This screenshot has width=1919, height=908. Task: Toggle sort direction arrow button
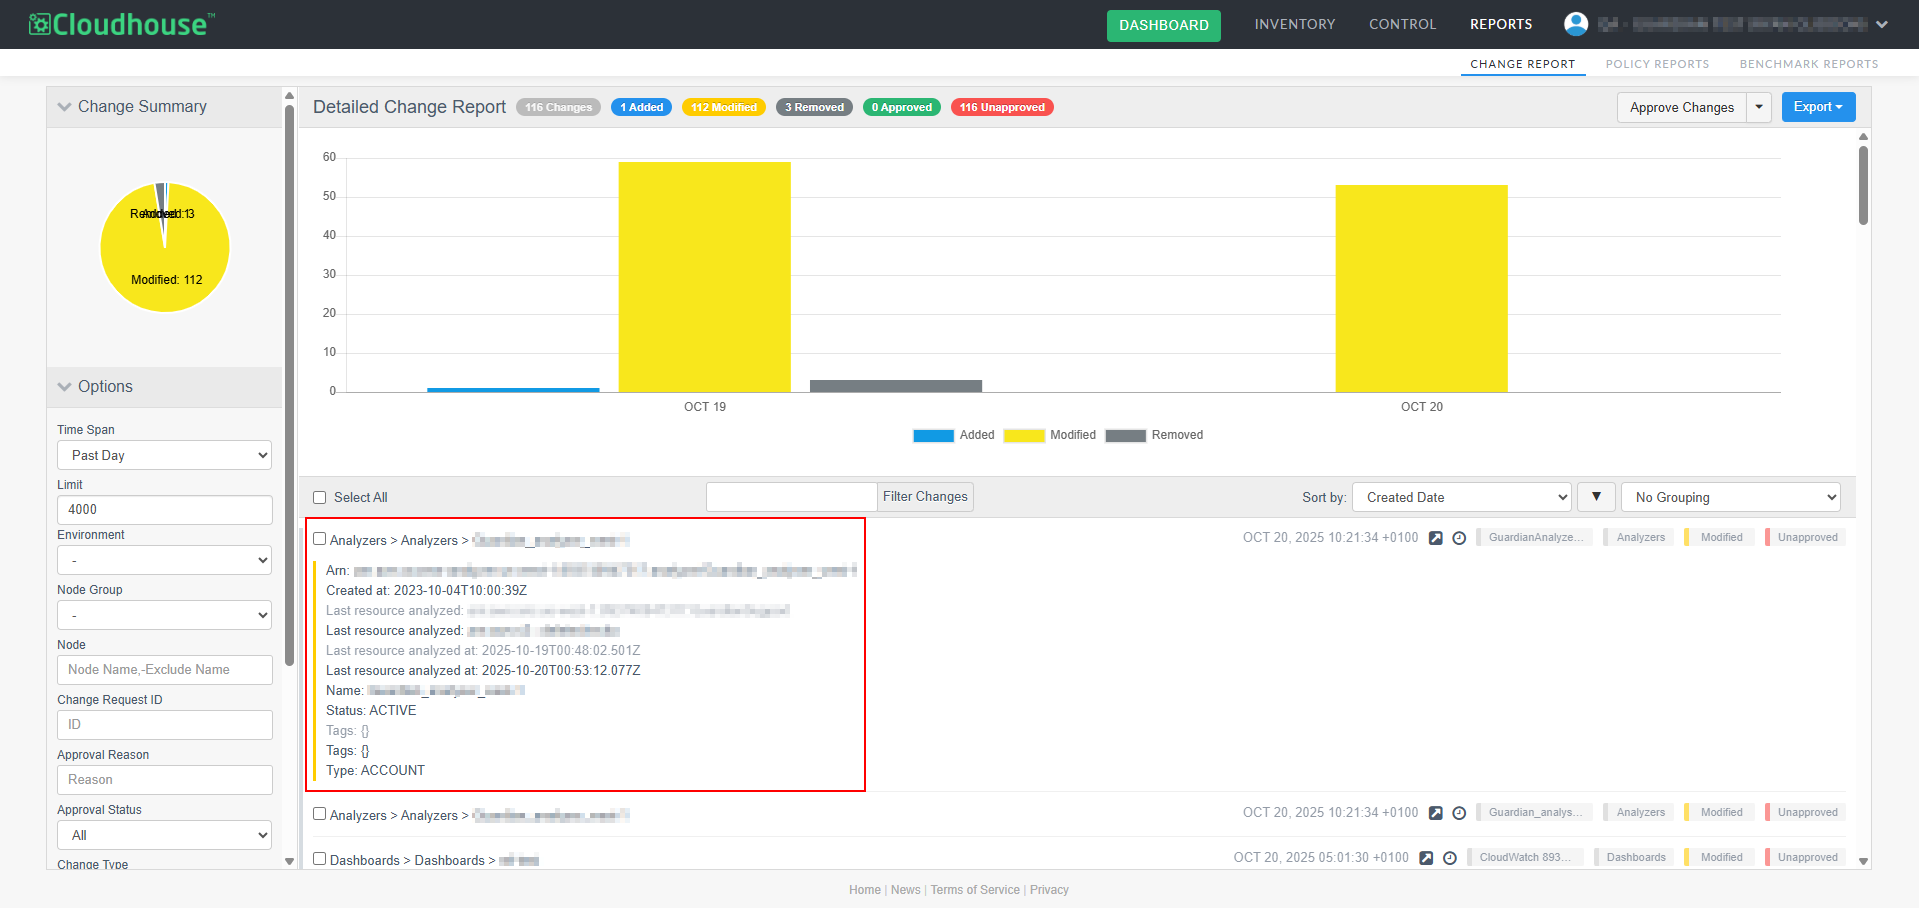[1596, 497]
